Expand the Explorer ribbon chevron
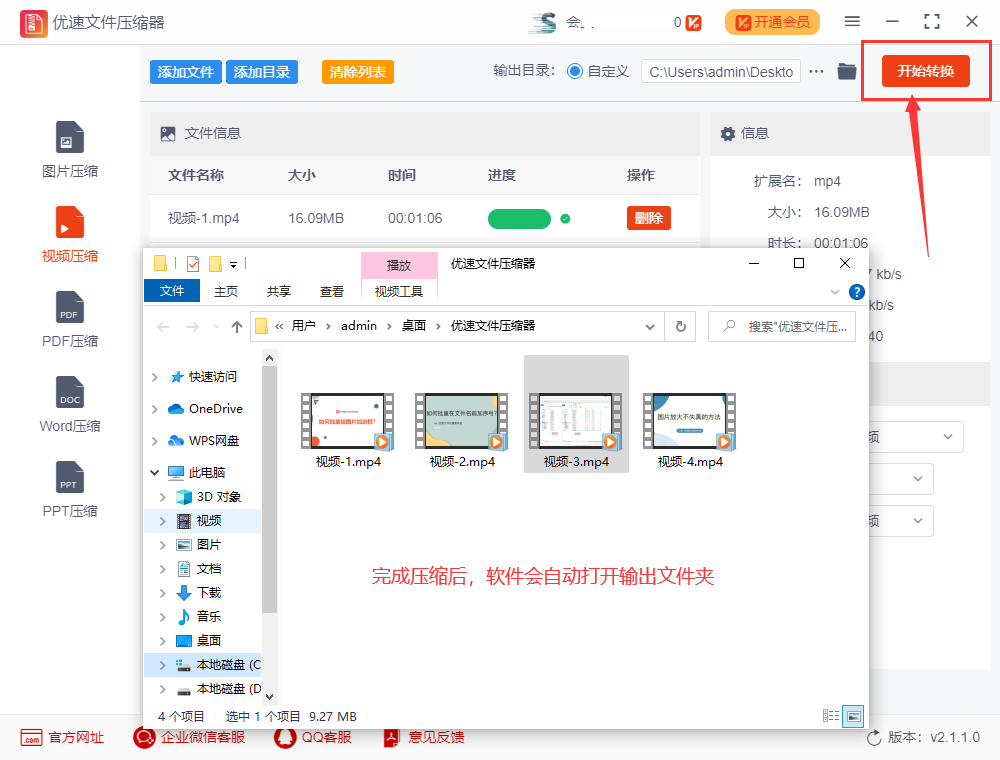Screen dimensions: 1000x760 click(835, 292)
